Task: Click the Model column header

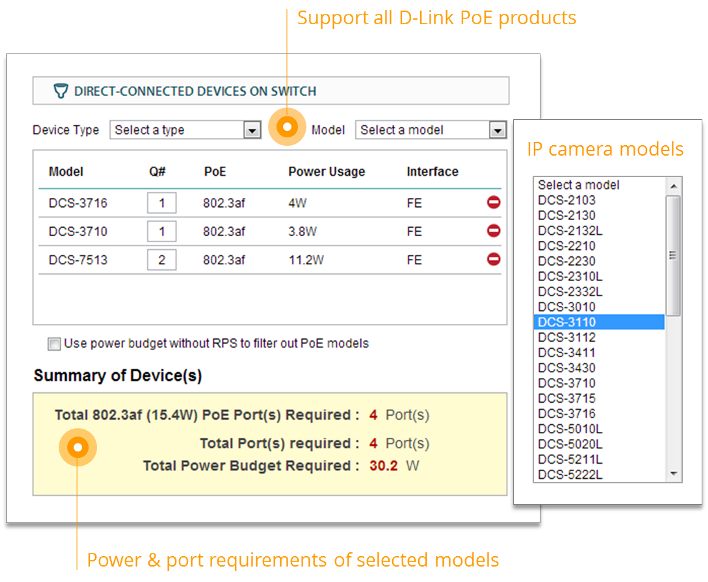Action: [66, 172]
